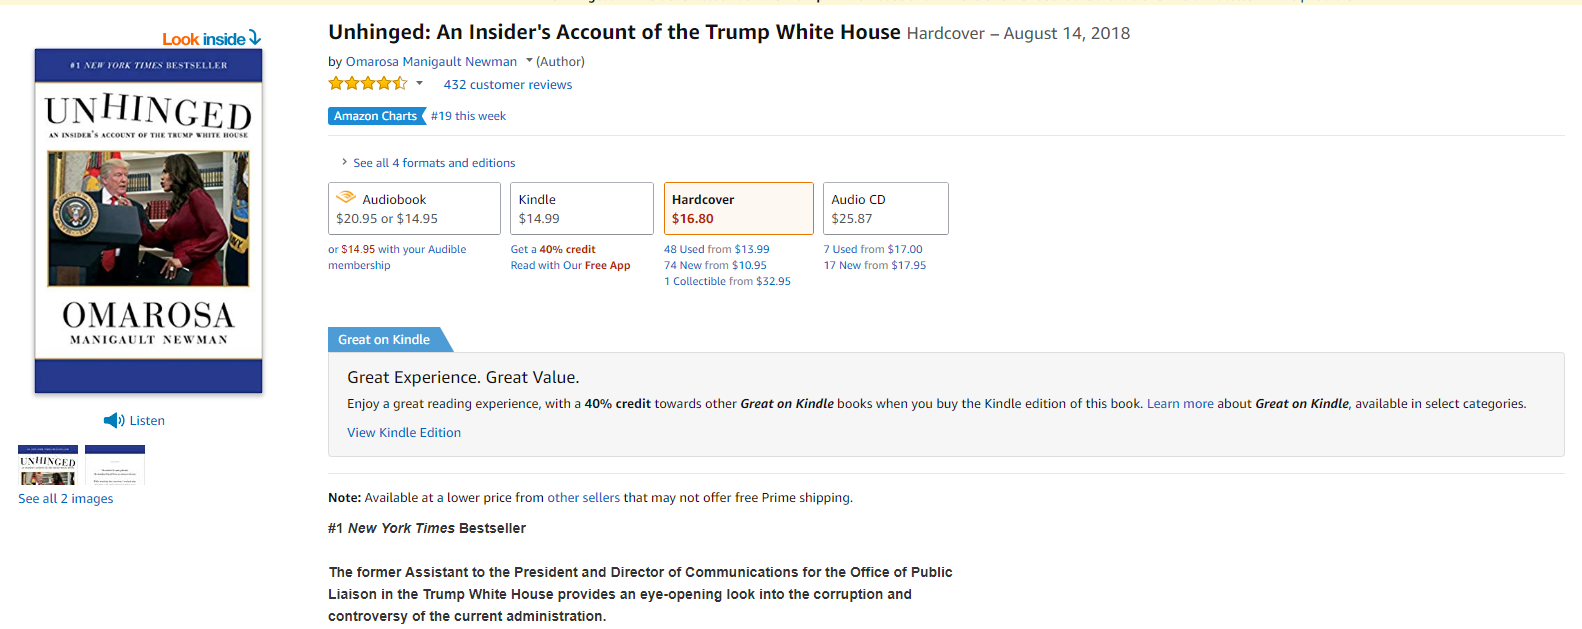Open the other sellers link
1582x629 pixels.
583,498
